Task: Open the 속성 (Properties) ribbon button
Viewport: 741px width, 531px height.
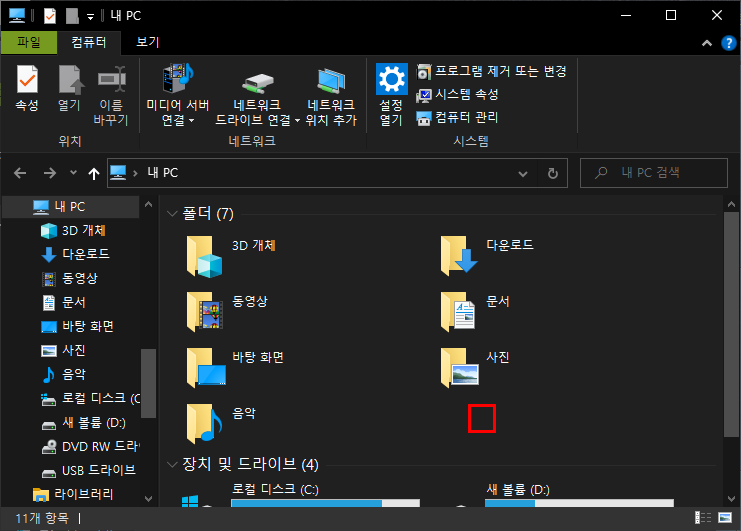Action: click(x=27, y=88)
